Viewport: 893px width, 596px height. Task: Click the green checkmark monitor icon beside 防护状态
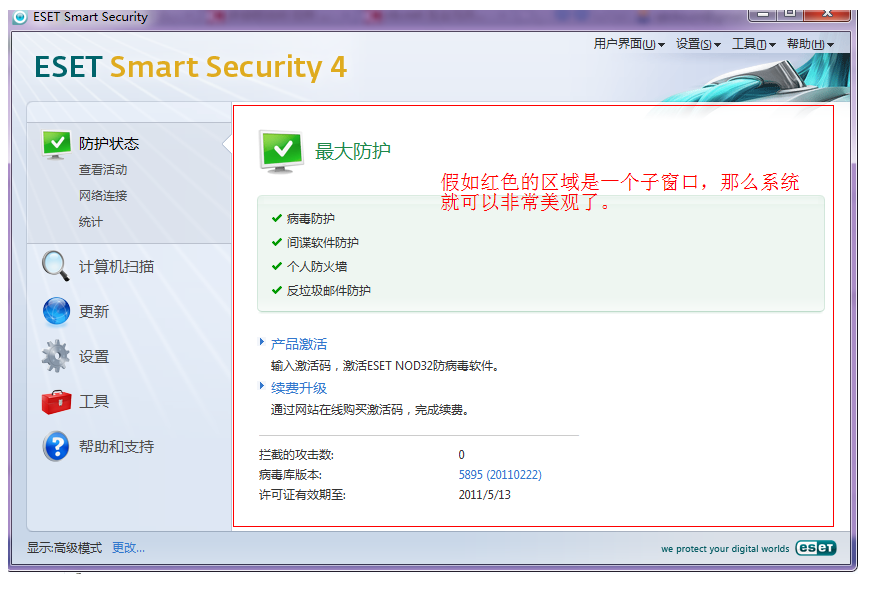(56, 145)
